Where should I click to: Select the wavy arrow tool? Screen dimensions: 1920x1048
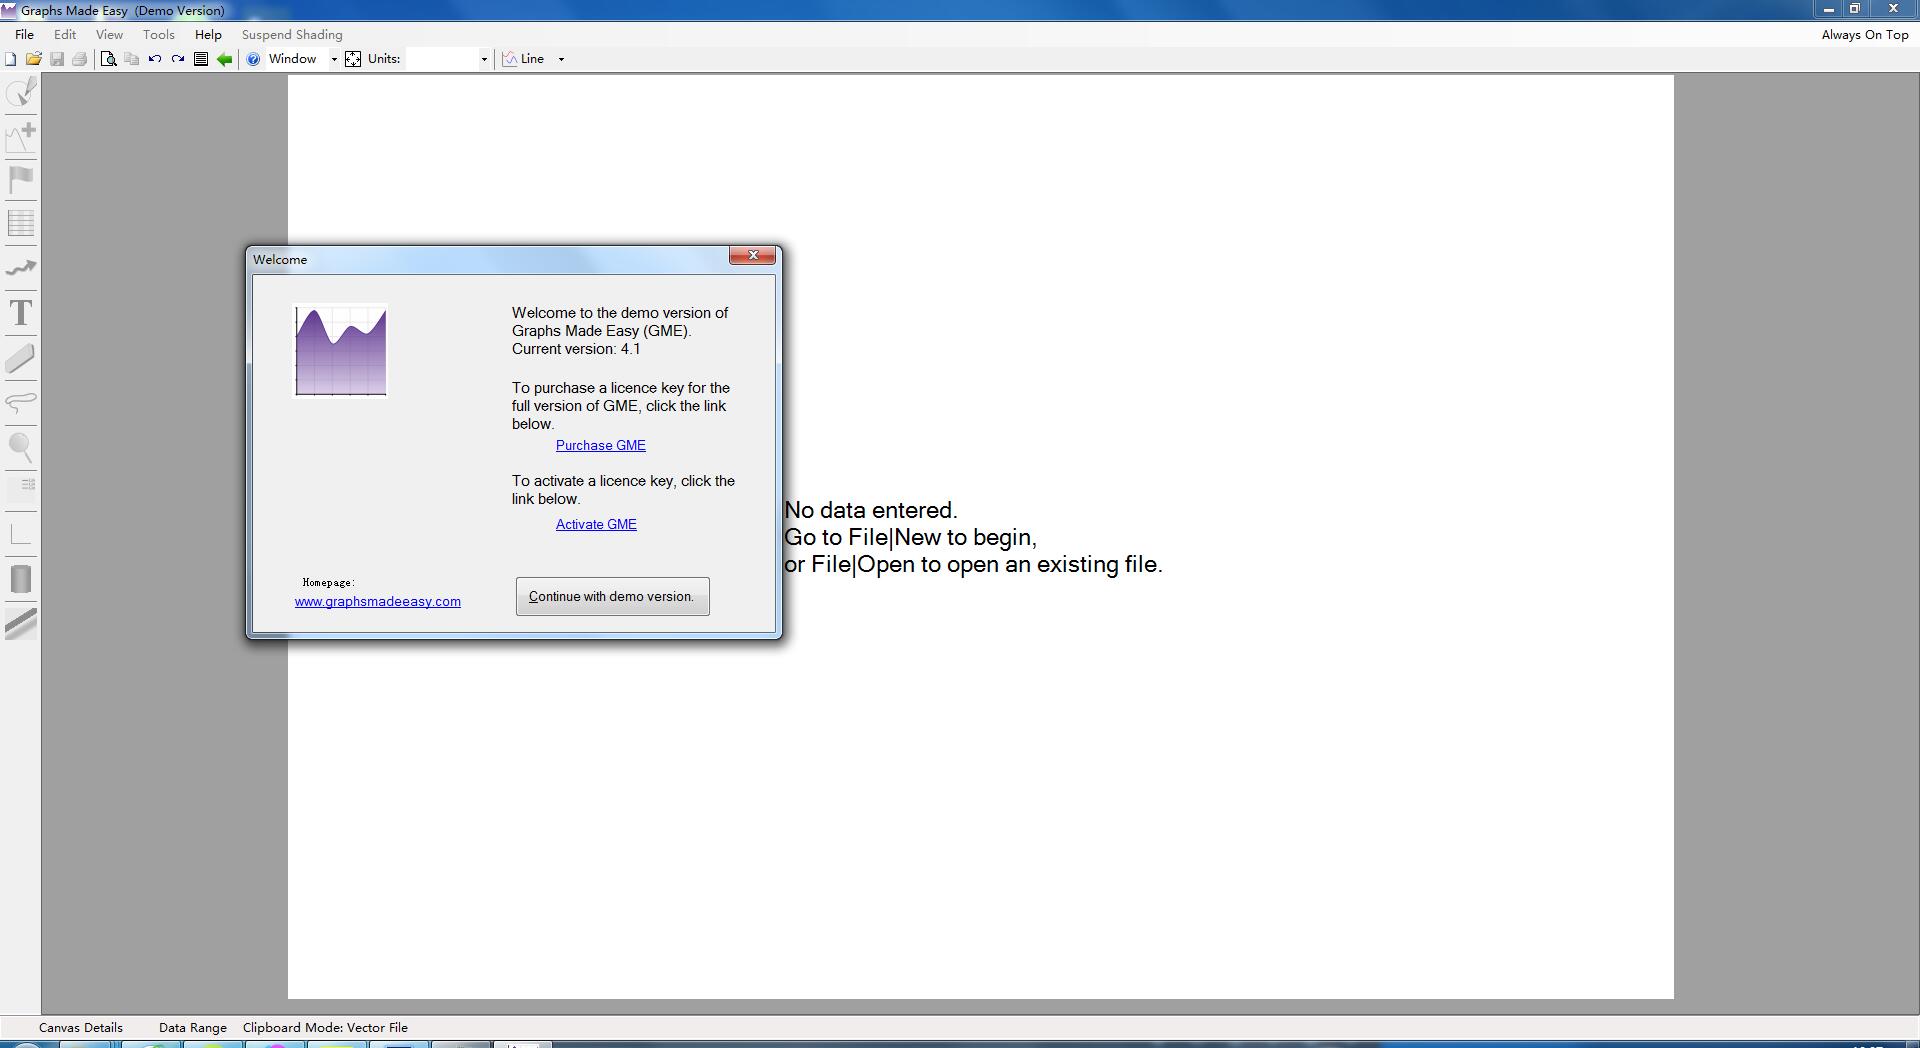(x=21, y=268)
